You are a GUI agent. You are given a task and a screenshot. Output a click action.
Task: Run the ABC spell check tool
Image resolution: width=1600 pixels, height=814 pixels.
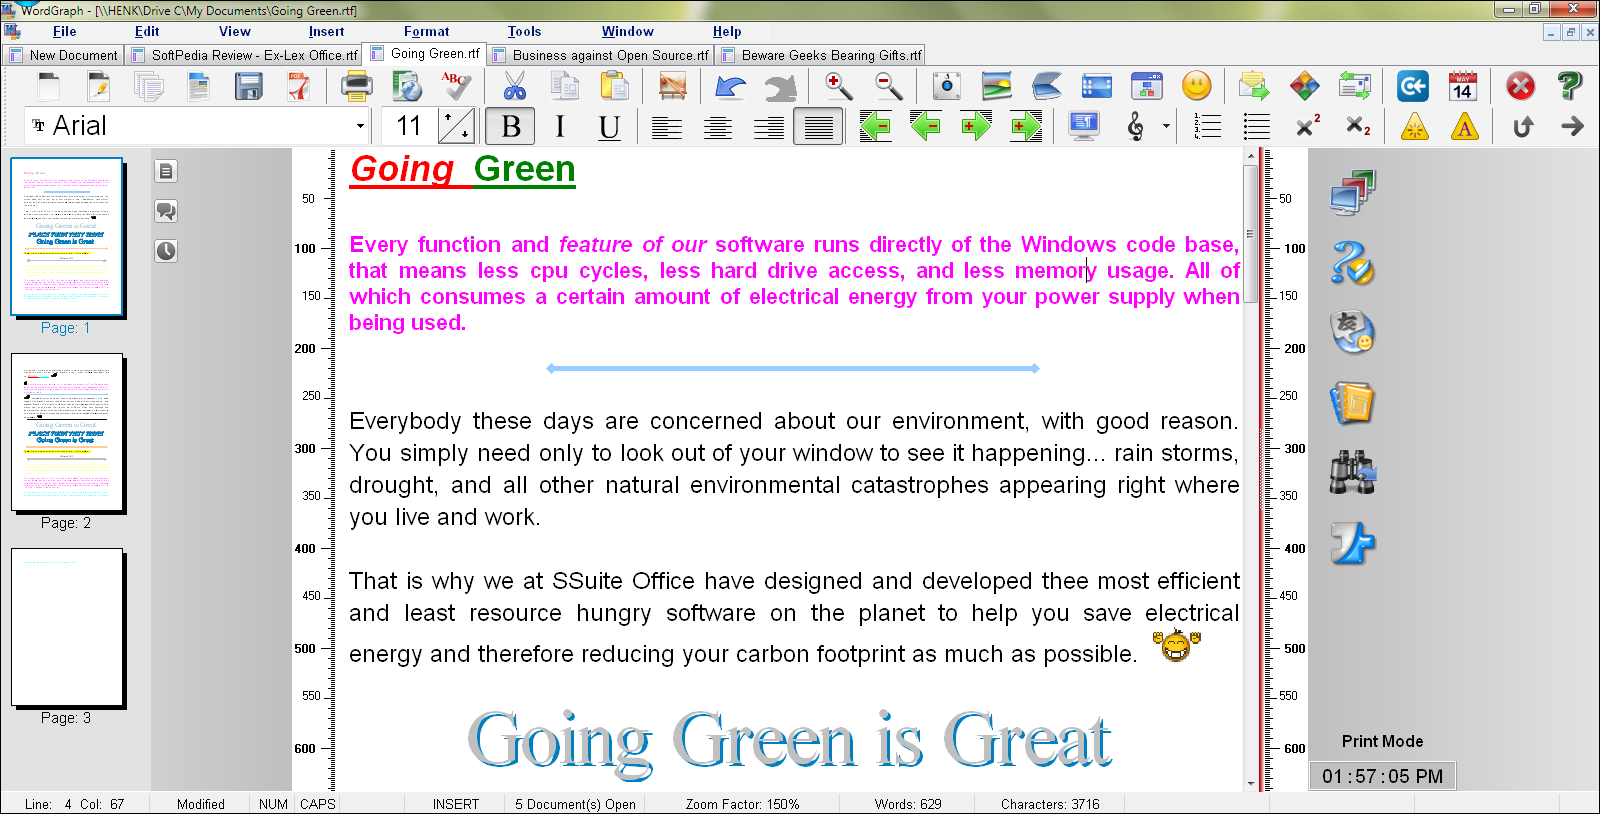tap(457, 87)
